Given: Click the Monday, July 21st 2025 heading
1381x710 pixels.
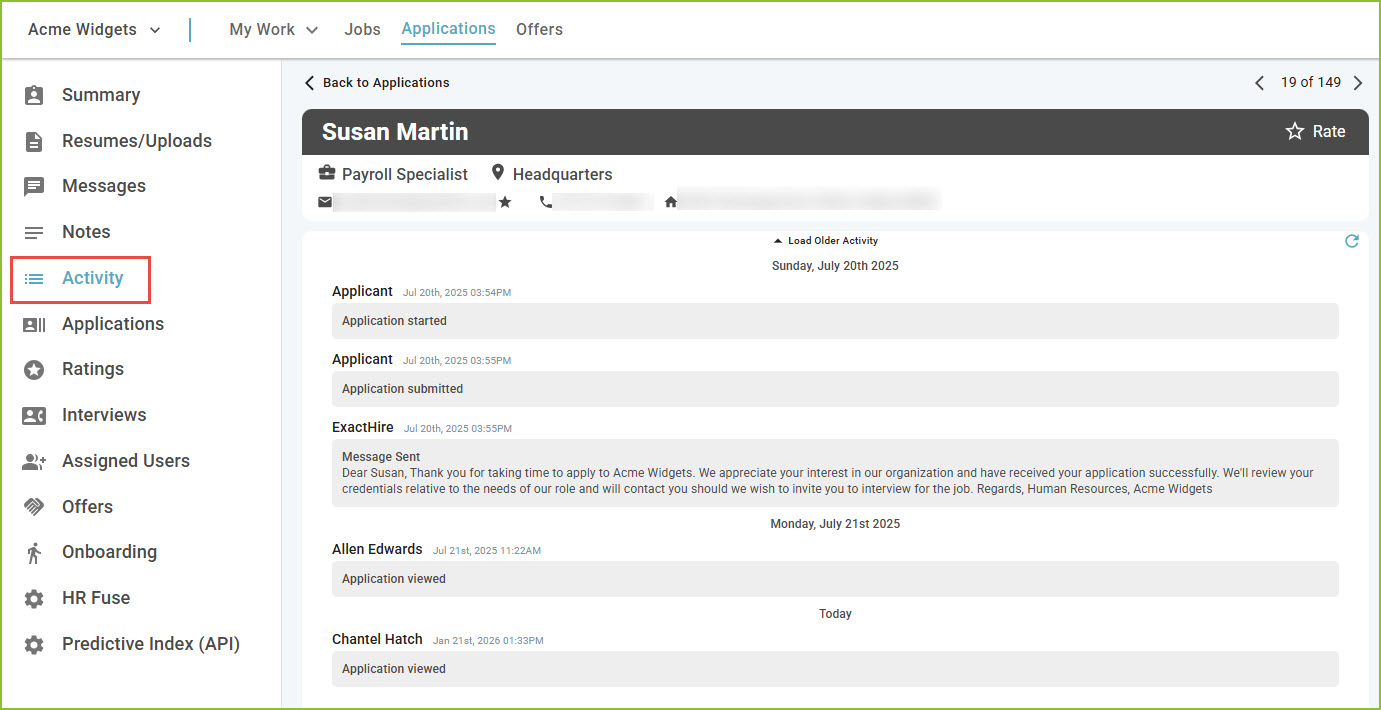Looking at the screenshot, I should click(x=835, y=523).
